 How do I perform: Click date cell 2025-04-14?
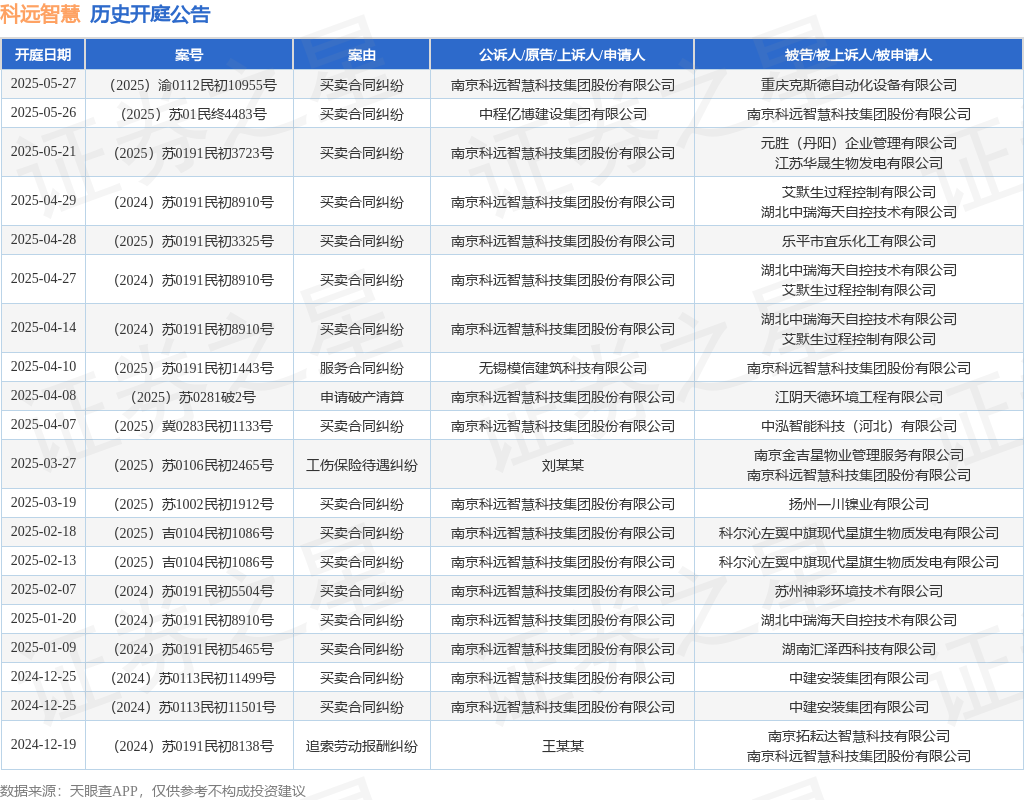43,328
